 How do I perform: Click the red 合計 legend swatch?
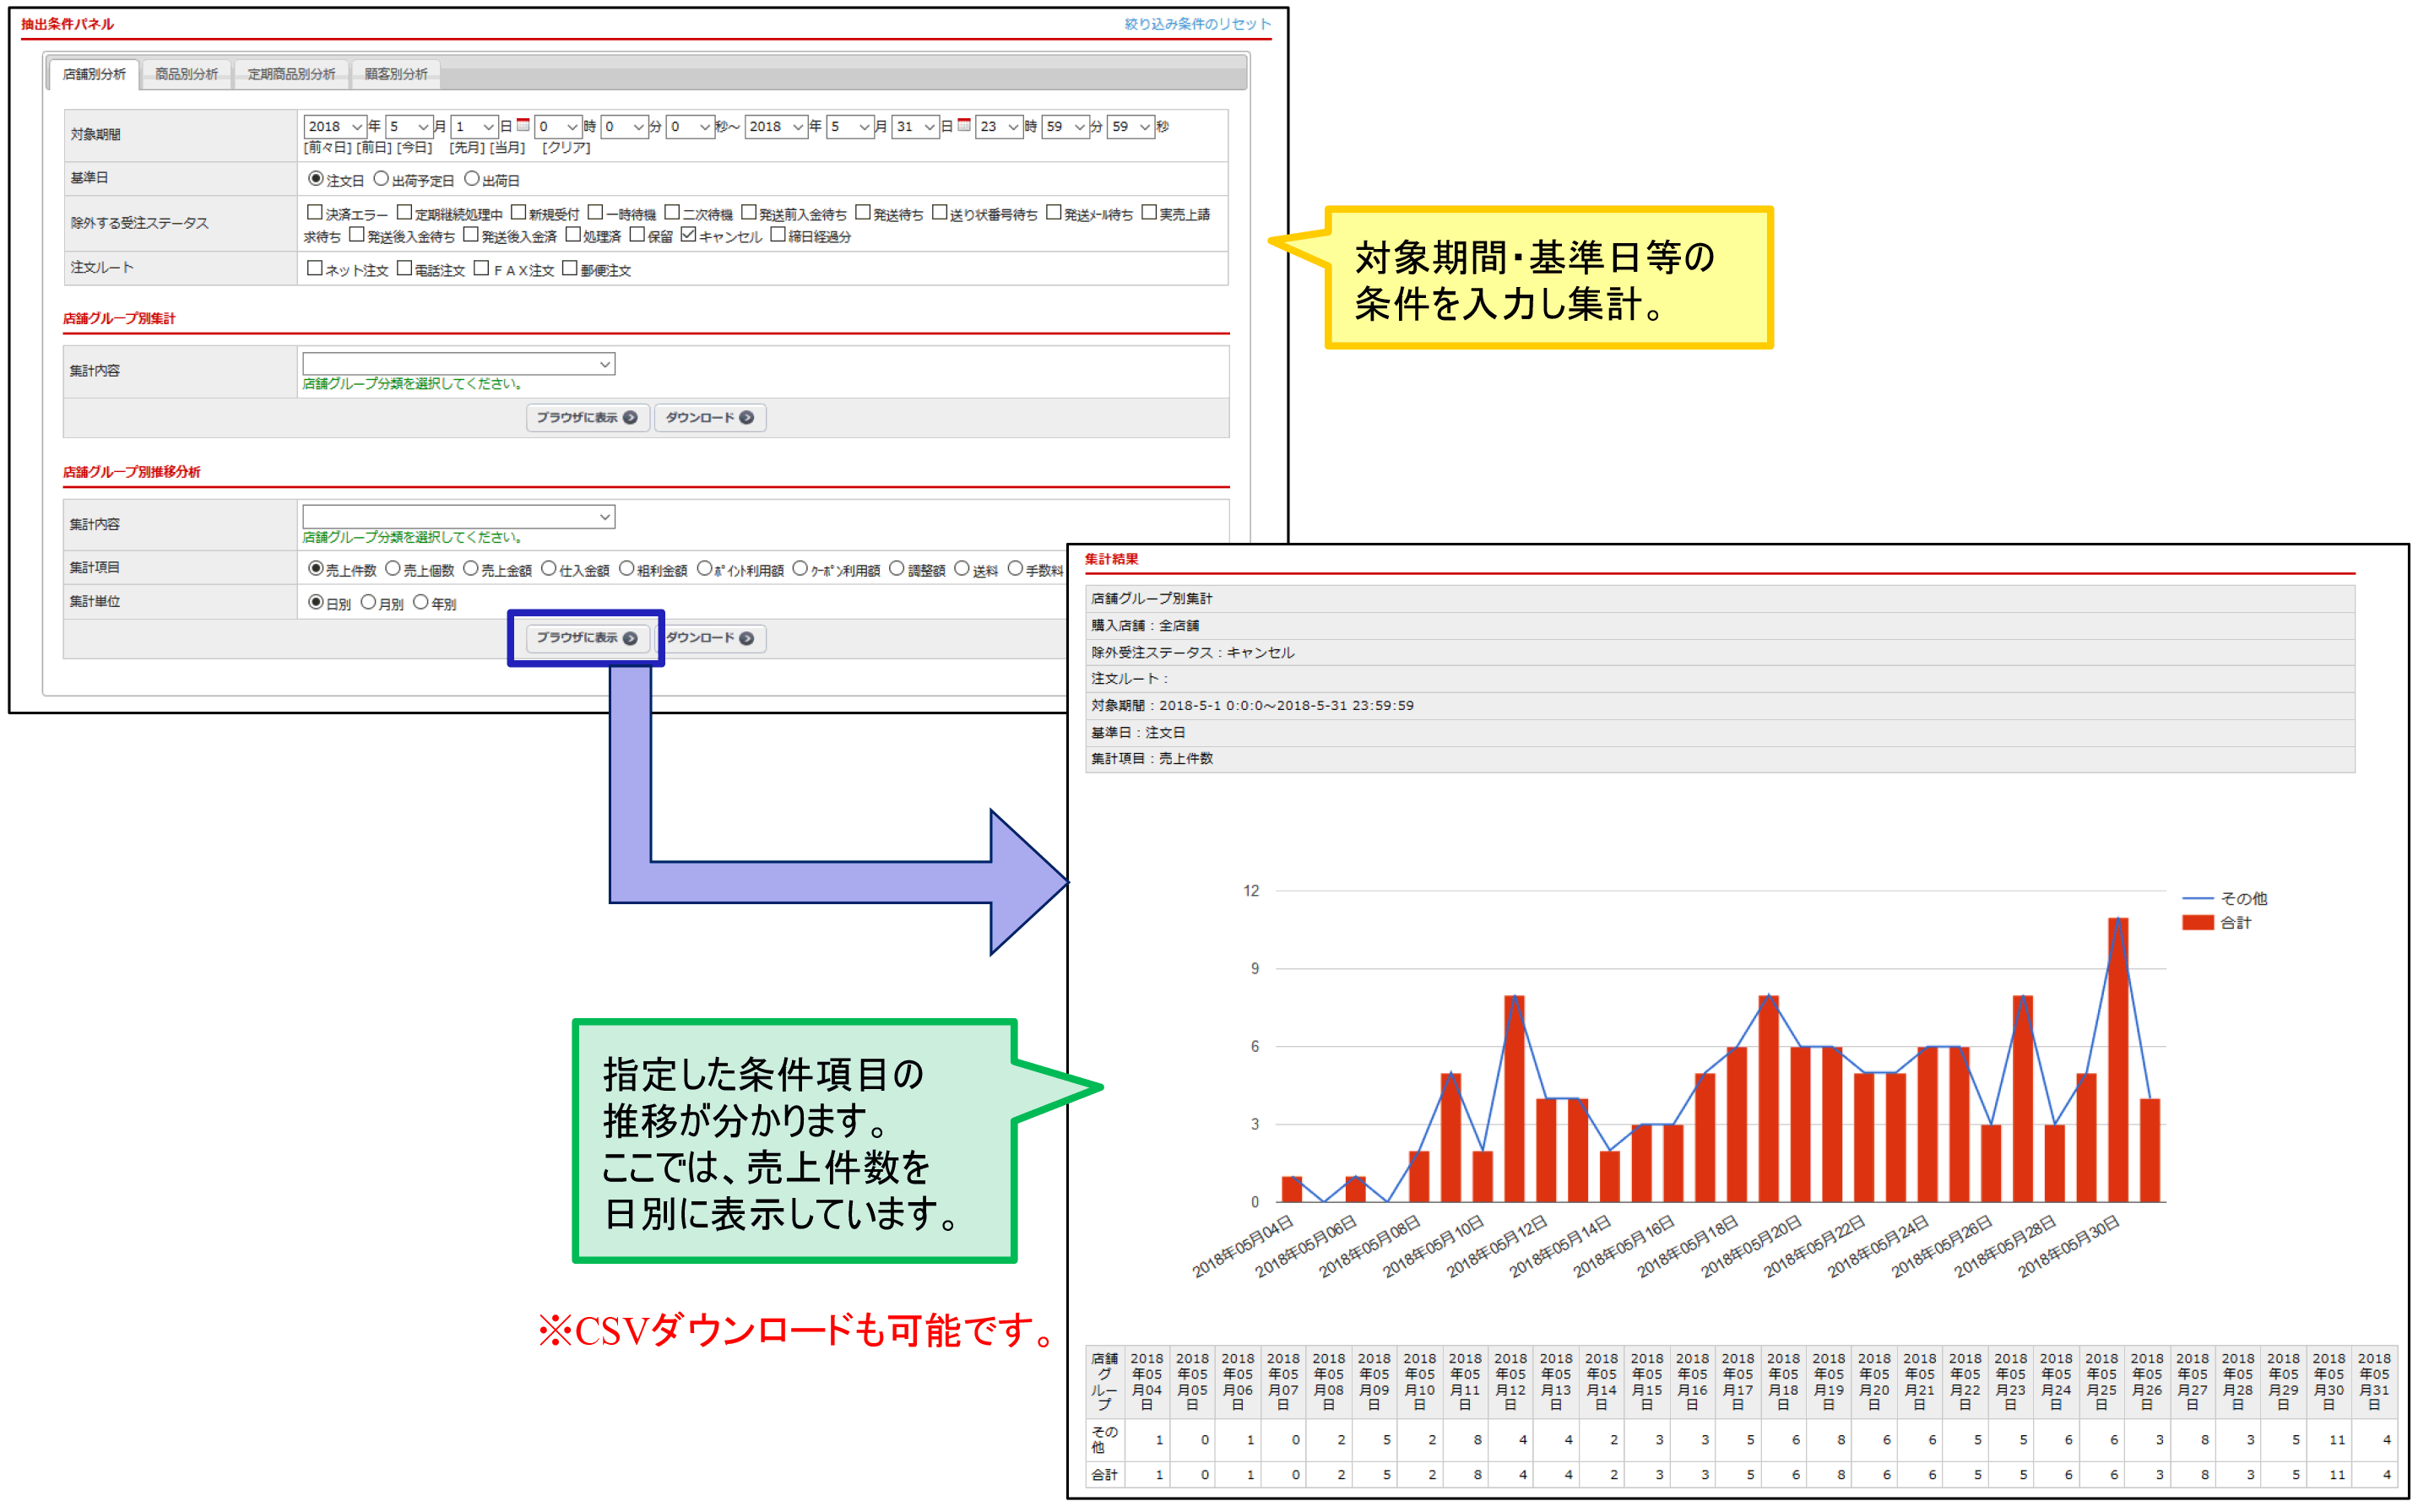pos(2196,922)
